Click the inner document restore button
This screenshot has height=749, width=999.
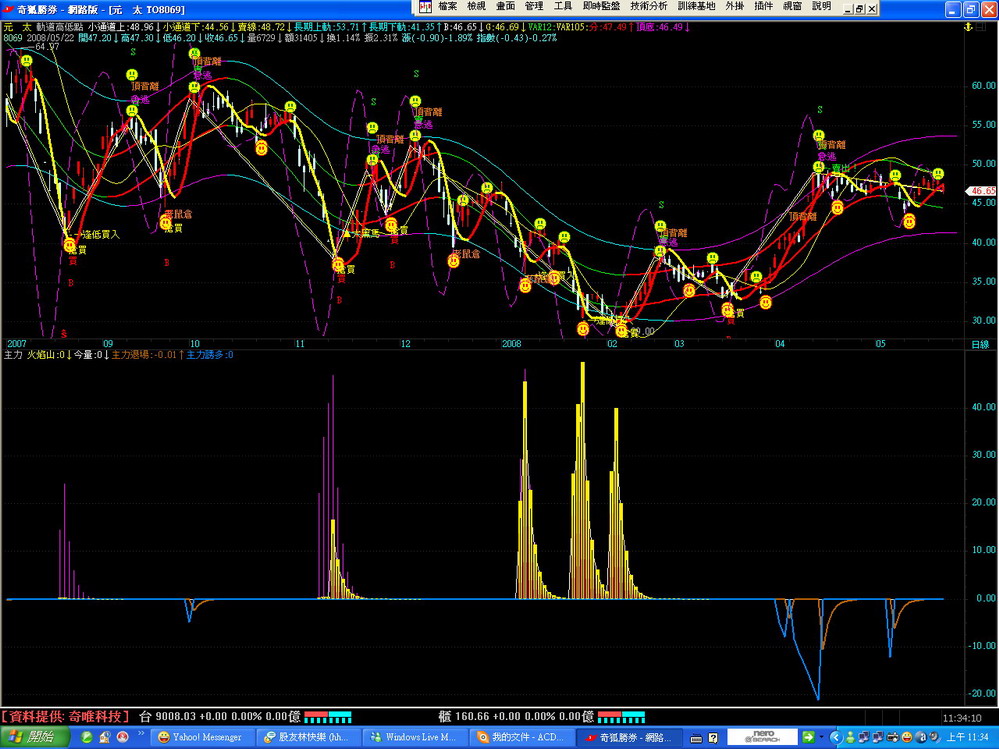tap(861, 8)
